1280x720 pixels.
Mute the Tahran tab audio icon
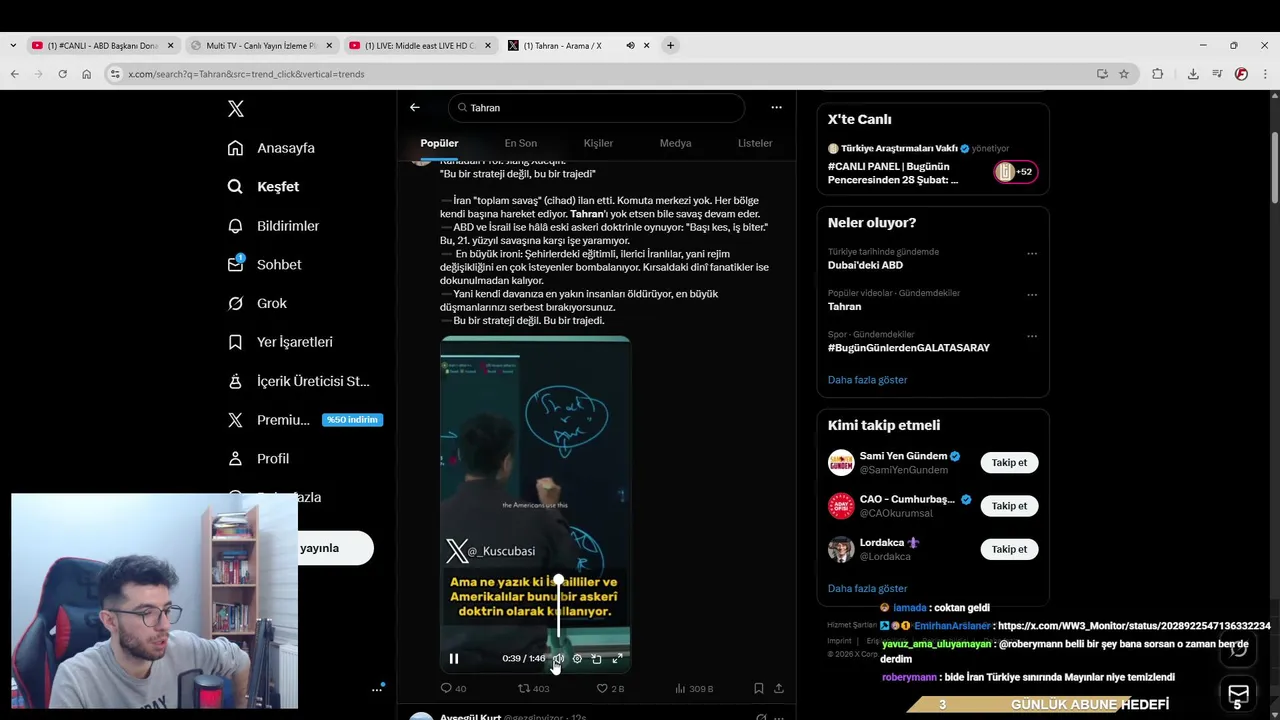pos(630,46)
